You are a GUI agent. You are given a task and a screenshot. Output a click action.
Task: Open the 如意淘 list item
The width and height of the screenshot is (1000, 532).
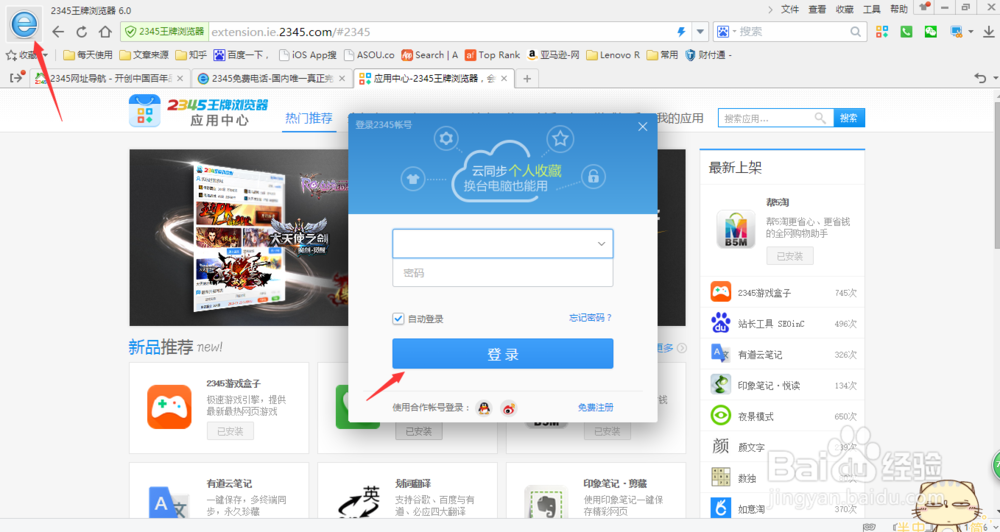tap(783, 508)
